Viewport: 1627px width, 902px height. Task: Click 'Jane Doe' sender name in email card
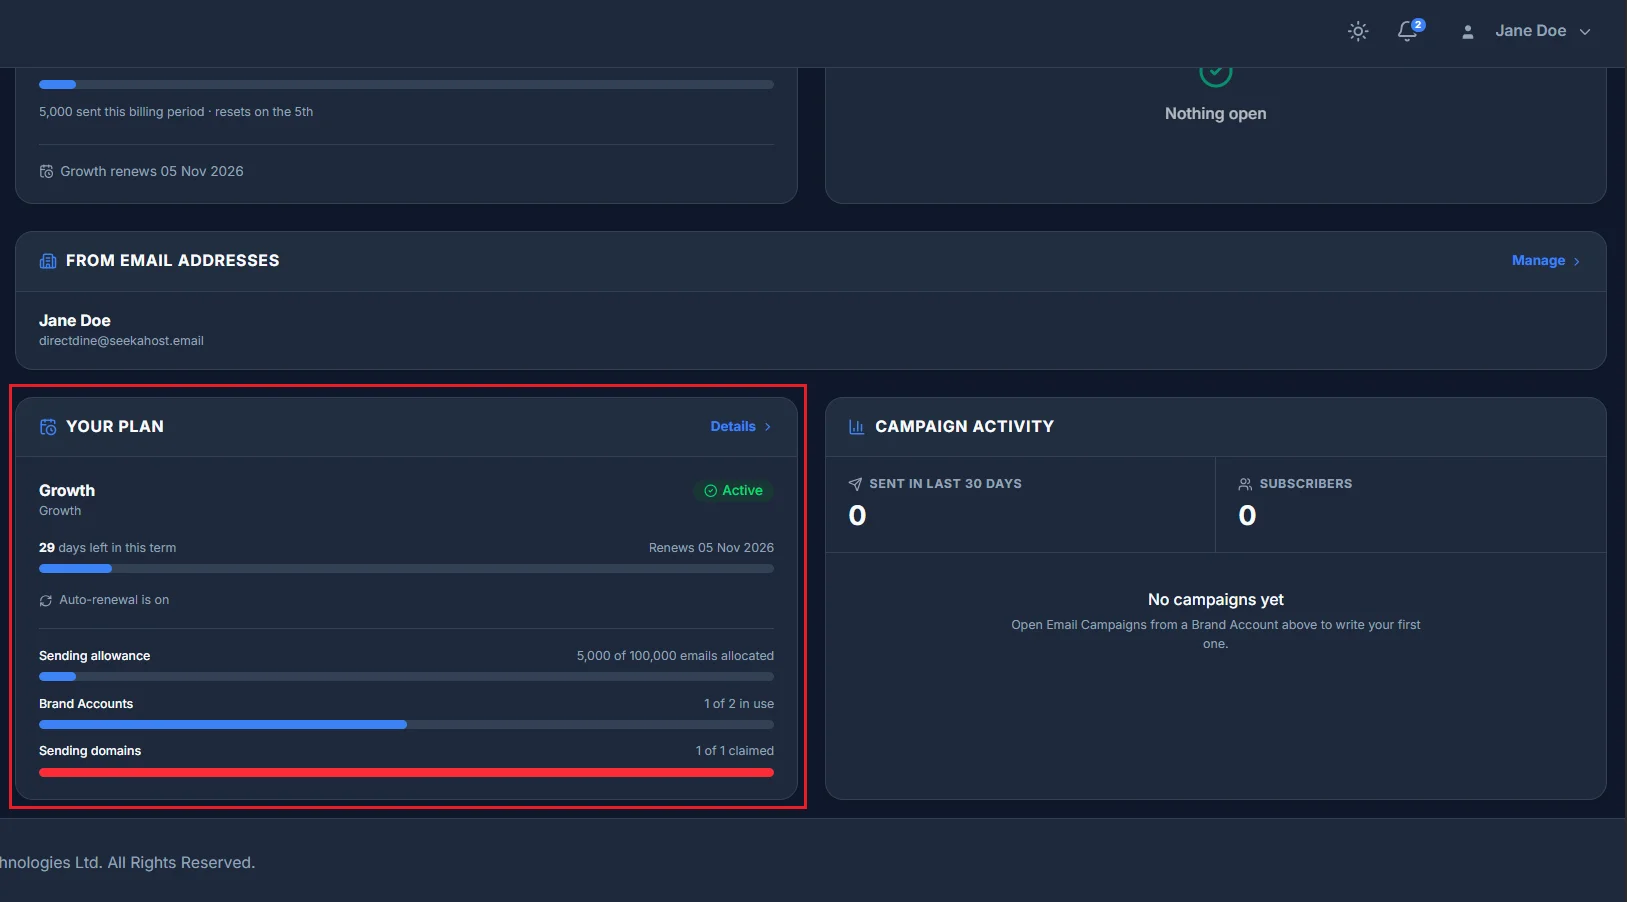[75, 320]
